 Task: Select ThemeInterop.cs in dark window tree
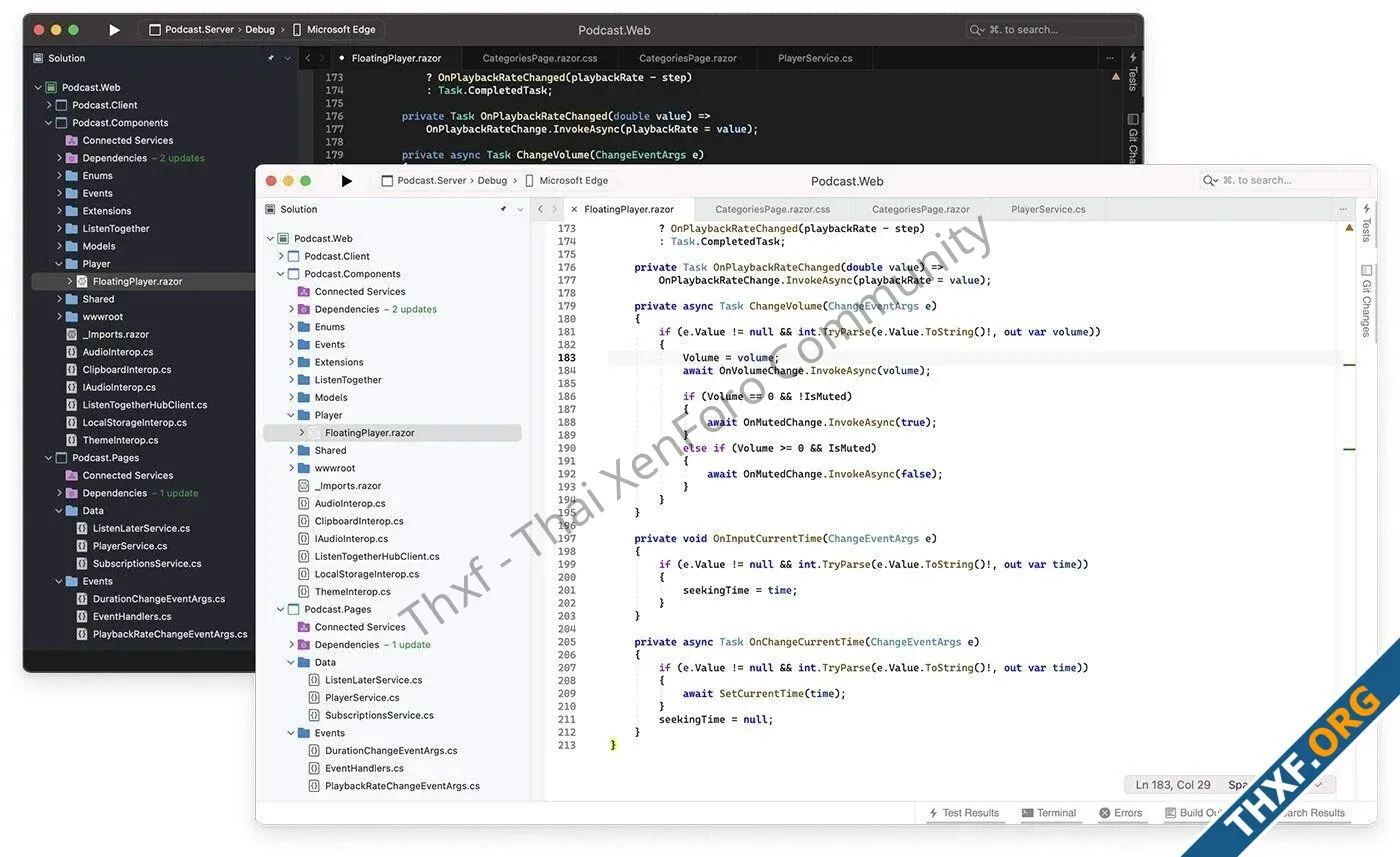(120, 440)
